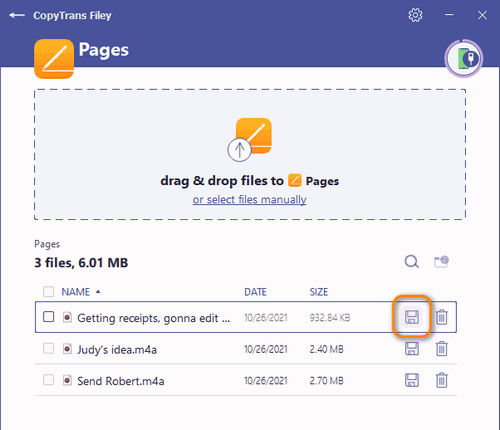Image resolution: width=500 pixels, height=430 pixels.
Task: Select the 'Send Robert.m4a' filename
Action: click(x=121, y=381)
